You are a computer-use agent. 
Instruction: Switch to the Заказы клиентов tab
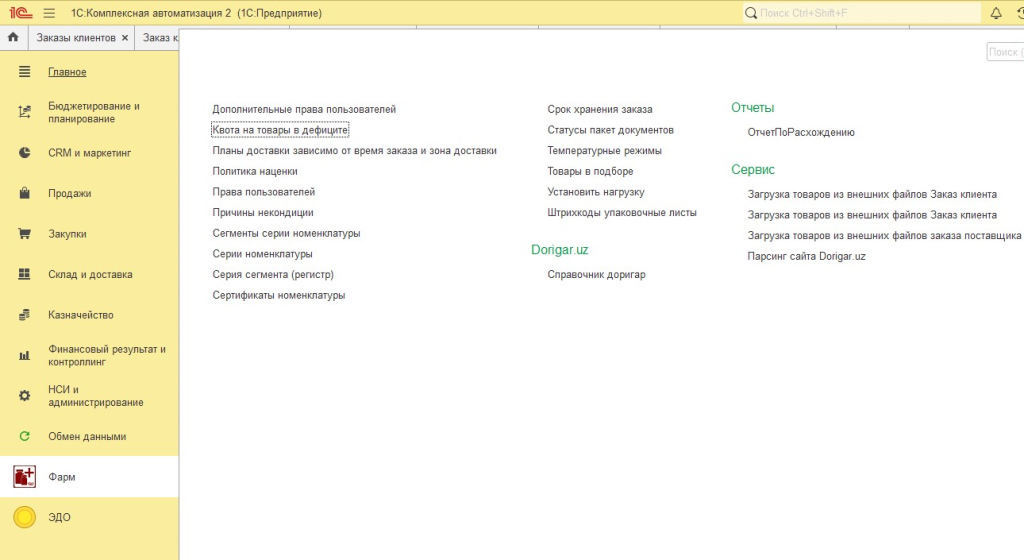pos(76,38)
